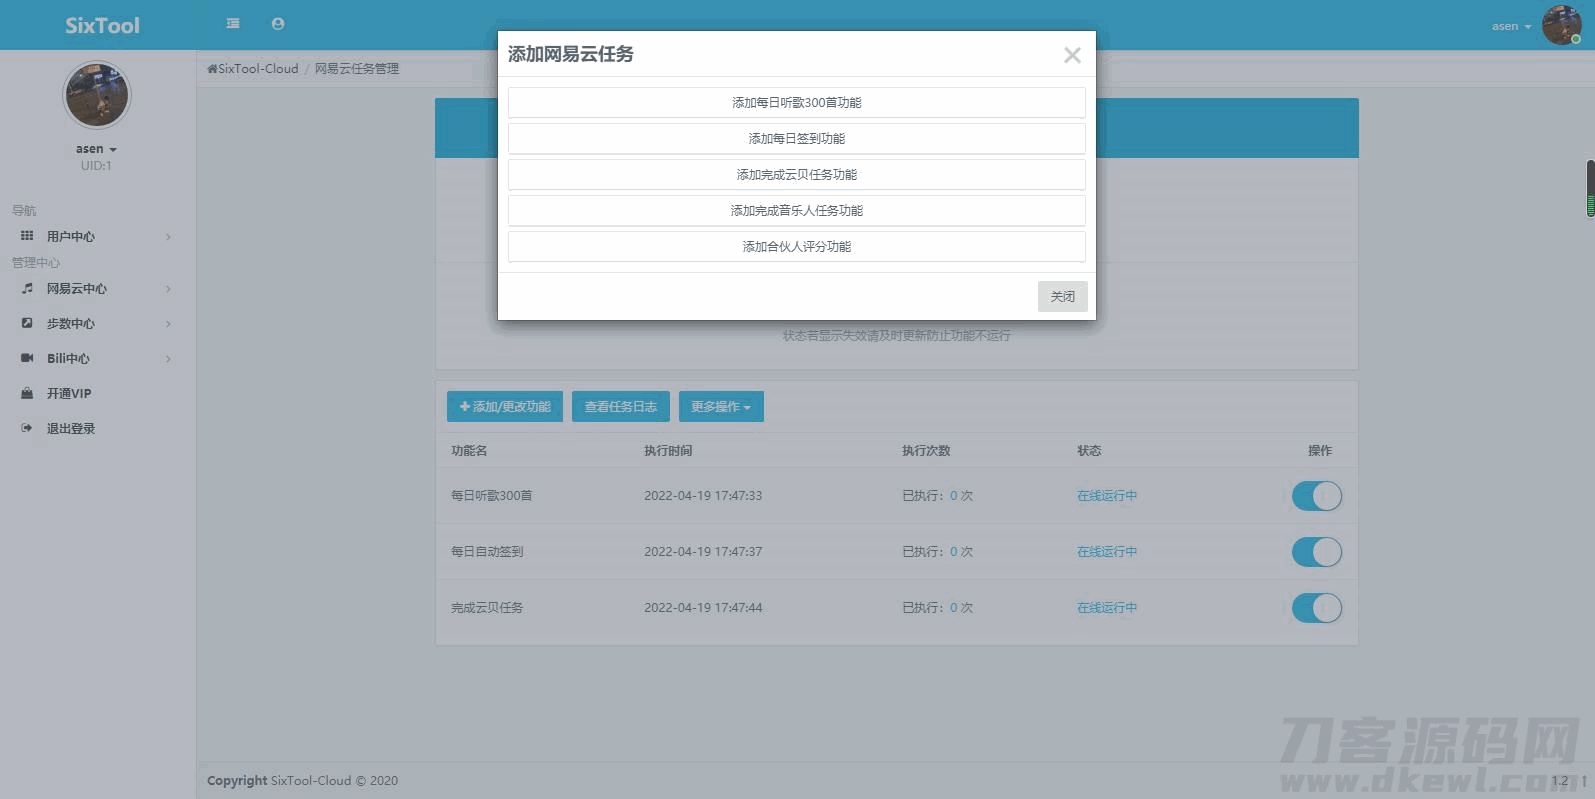
Task: Click the music note icon for 网易云中心
Action: click(x=27, y=288)
